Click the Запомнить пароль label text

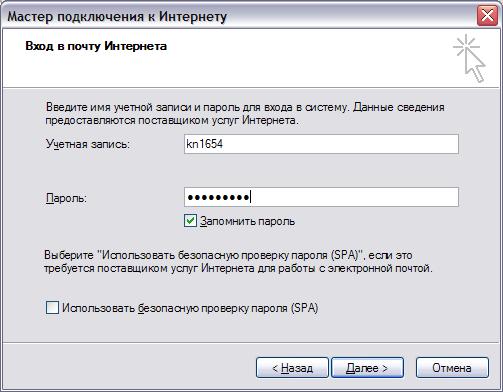[x=247, y=221]
